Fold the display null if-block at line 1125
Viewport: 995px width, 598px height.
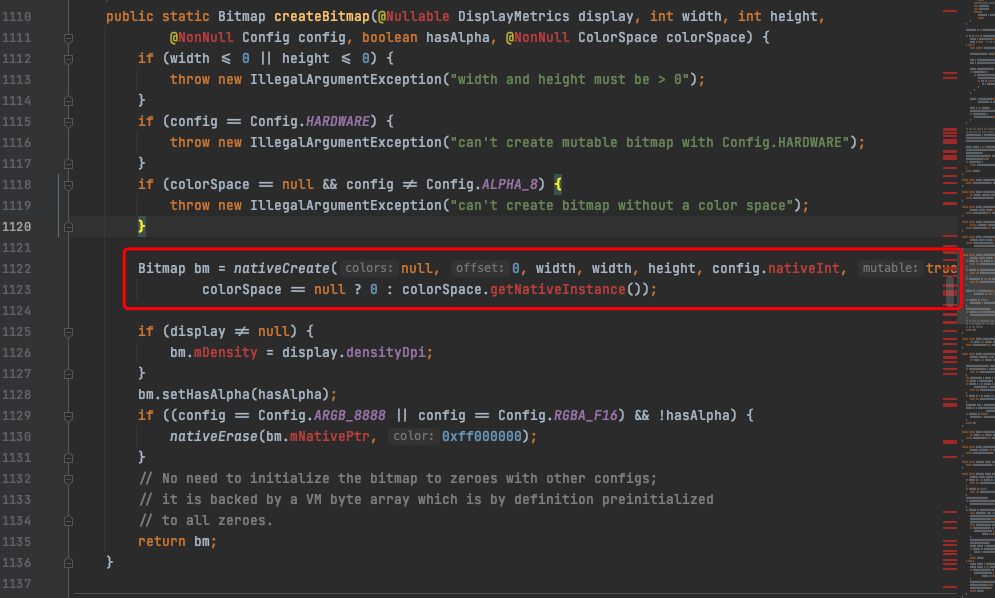click(x=69, y=332)
